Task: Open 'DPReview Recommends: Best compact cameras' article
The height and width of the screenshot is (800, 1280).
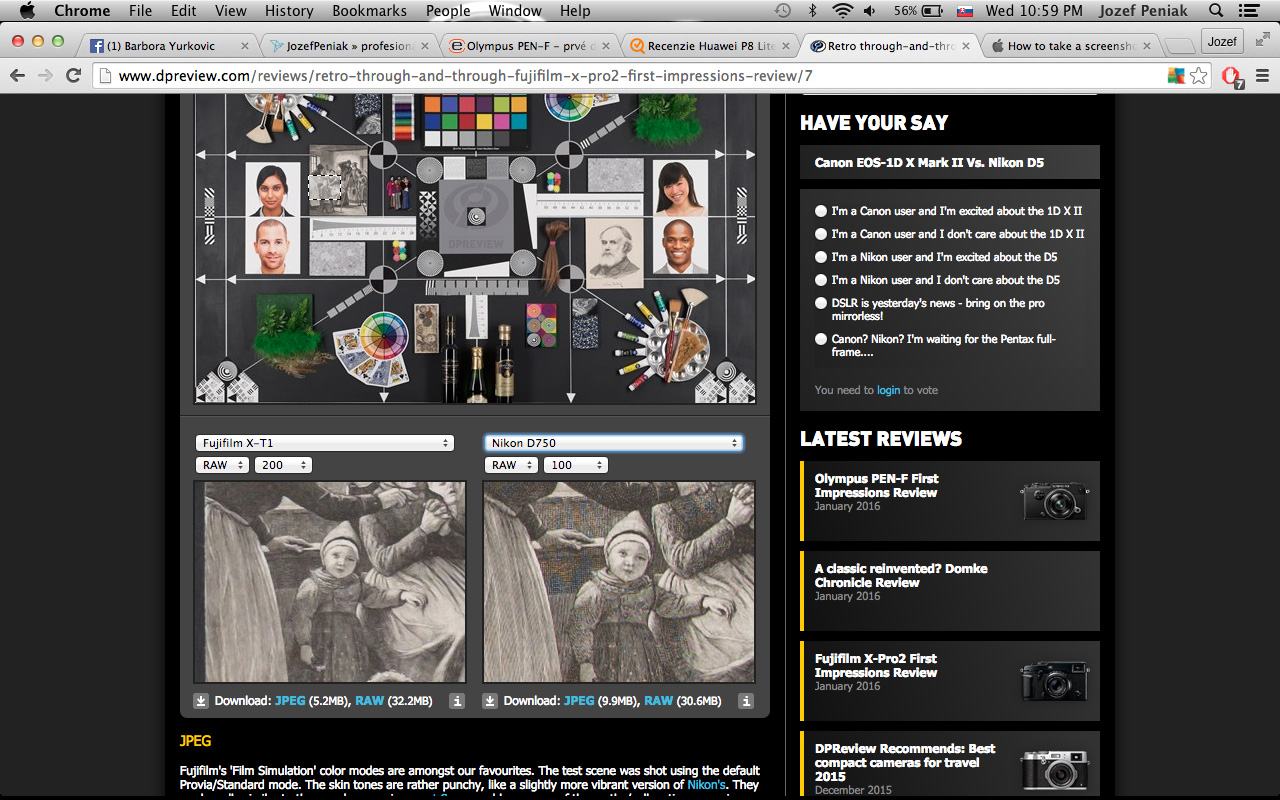Action: (x=905, y=762)
